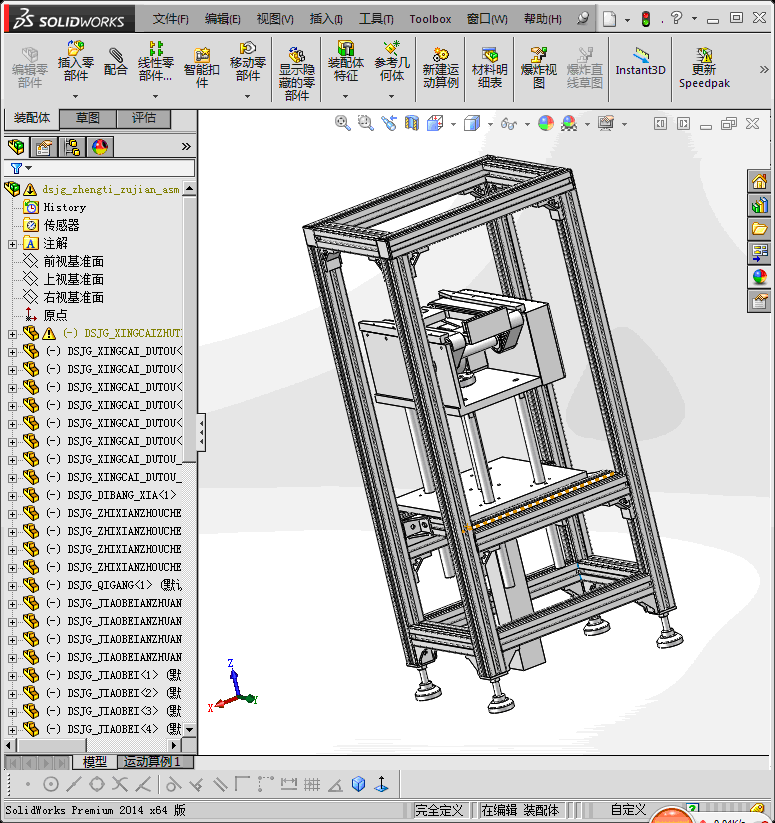Click the Zoom to Fit magnifier icon
775x823 pixels.
coord(342,123)
